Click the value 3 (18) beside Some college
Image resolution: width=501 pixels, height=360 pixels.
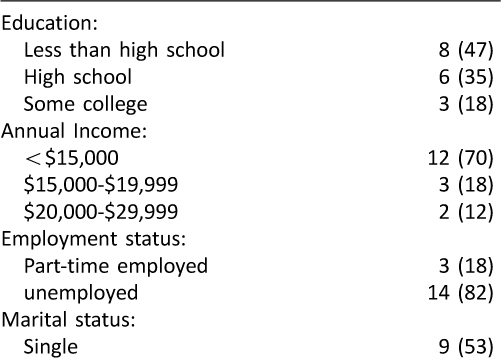pyautogui.click(x=466, y=104)
